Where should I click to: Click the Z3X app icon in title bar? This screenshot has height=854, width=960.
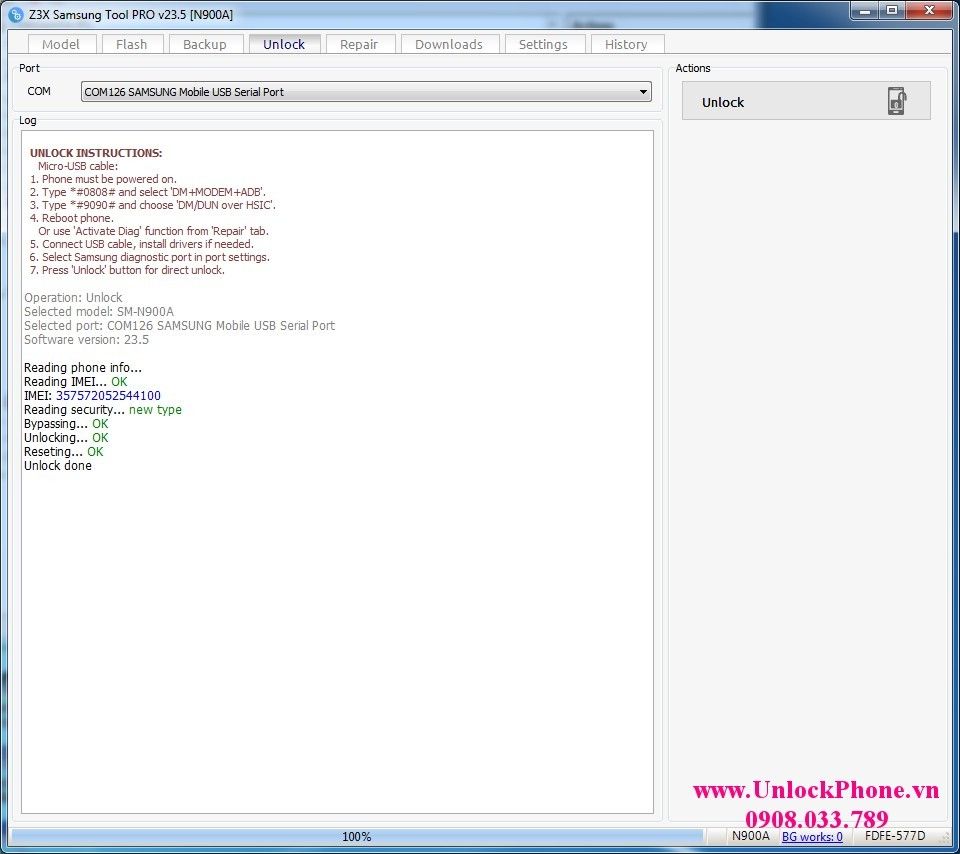(15, 14)
